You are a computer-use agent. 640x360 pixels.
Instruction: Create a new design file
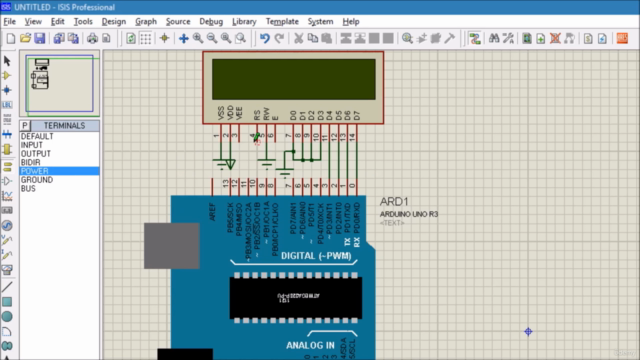(11, 38)
